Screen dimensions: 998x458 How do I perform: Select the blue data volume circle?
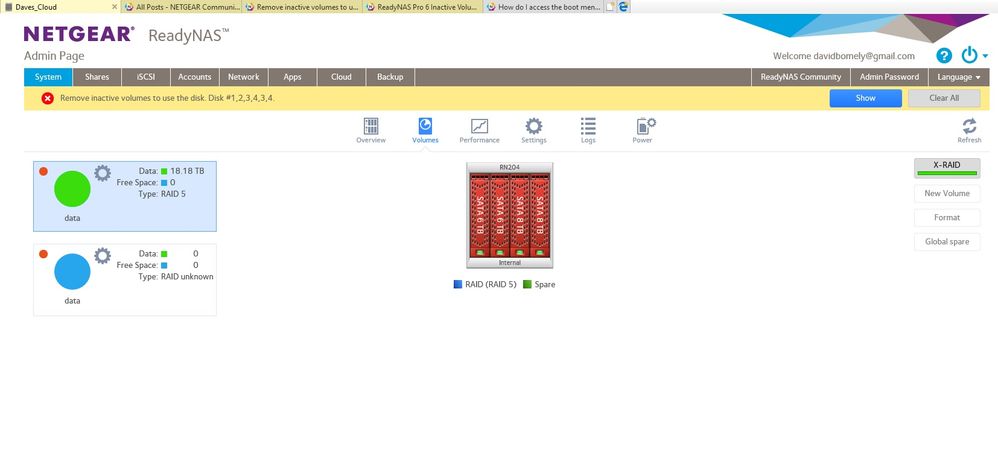72,272
